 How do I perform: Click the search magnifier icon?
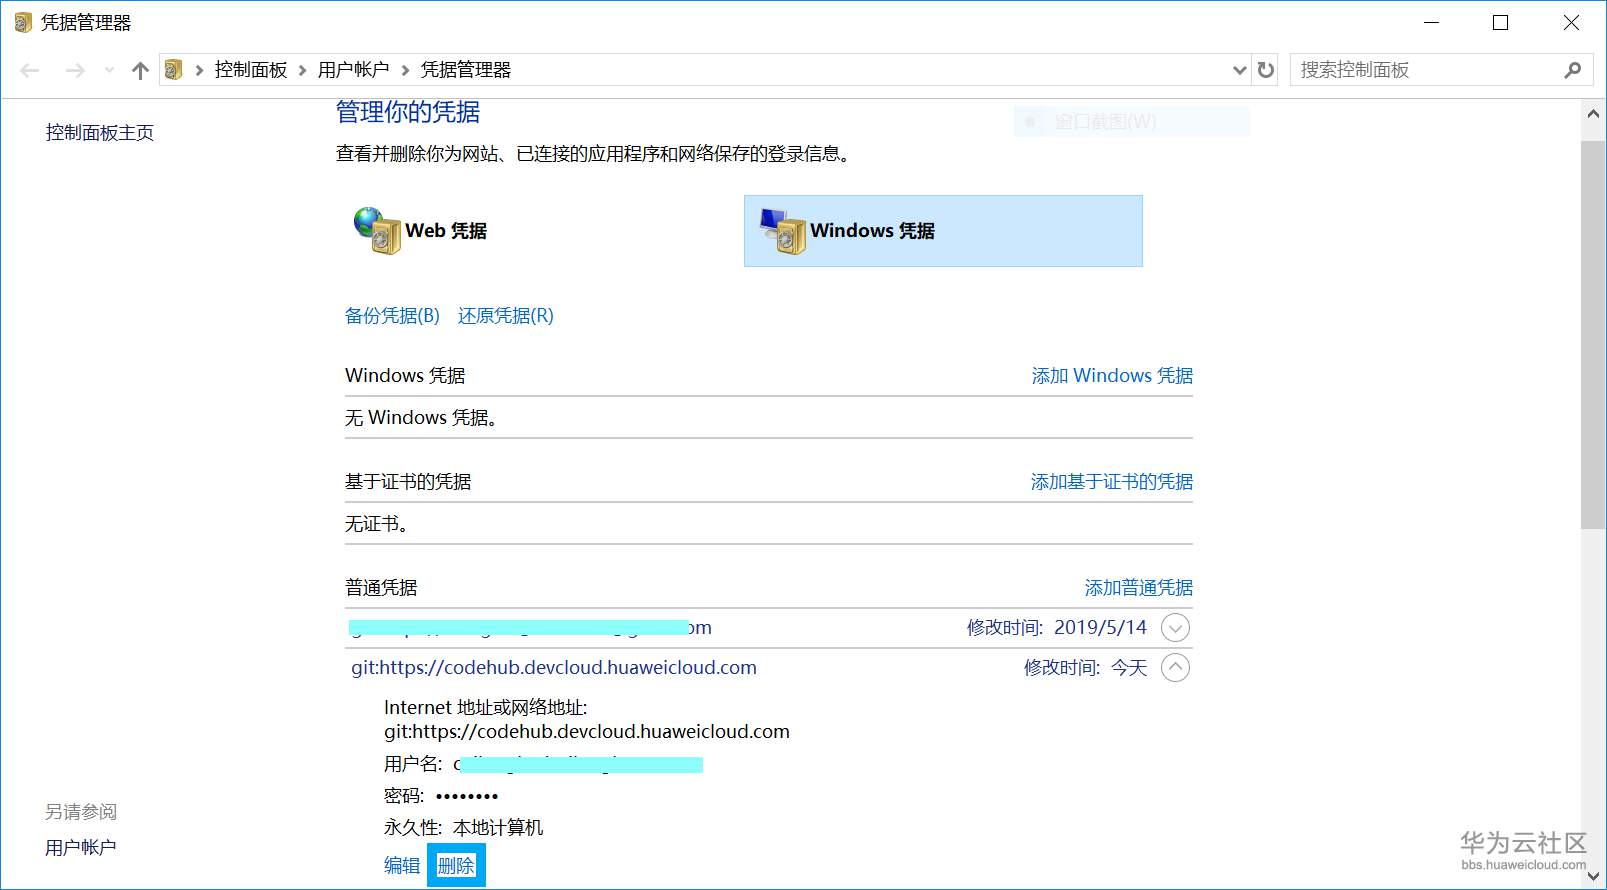(x=1573, y=70)
